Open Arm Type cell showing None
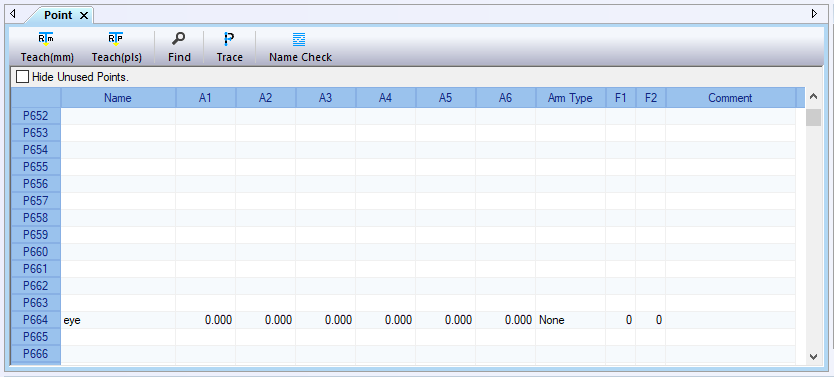The image size is (834, 377). 571,320
